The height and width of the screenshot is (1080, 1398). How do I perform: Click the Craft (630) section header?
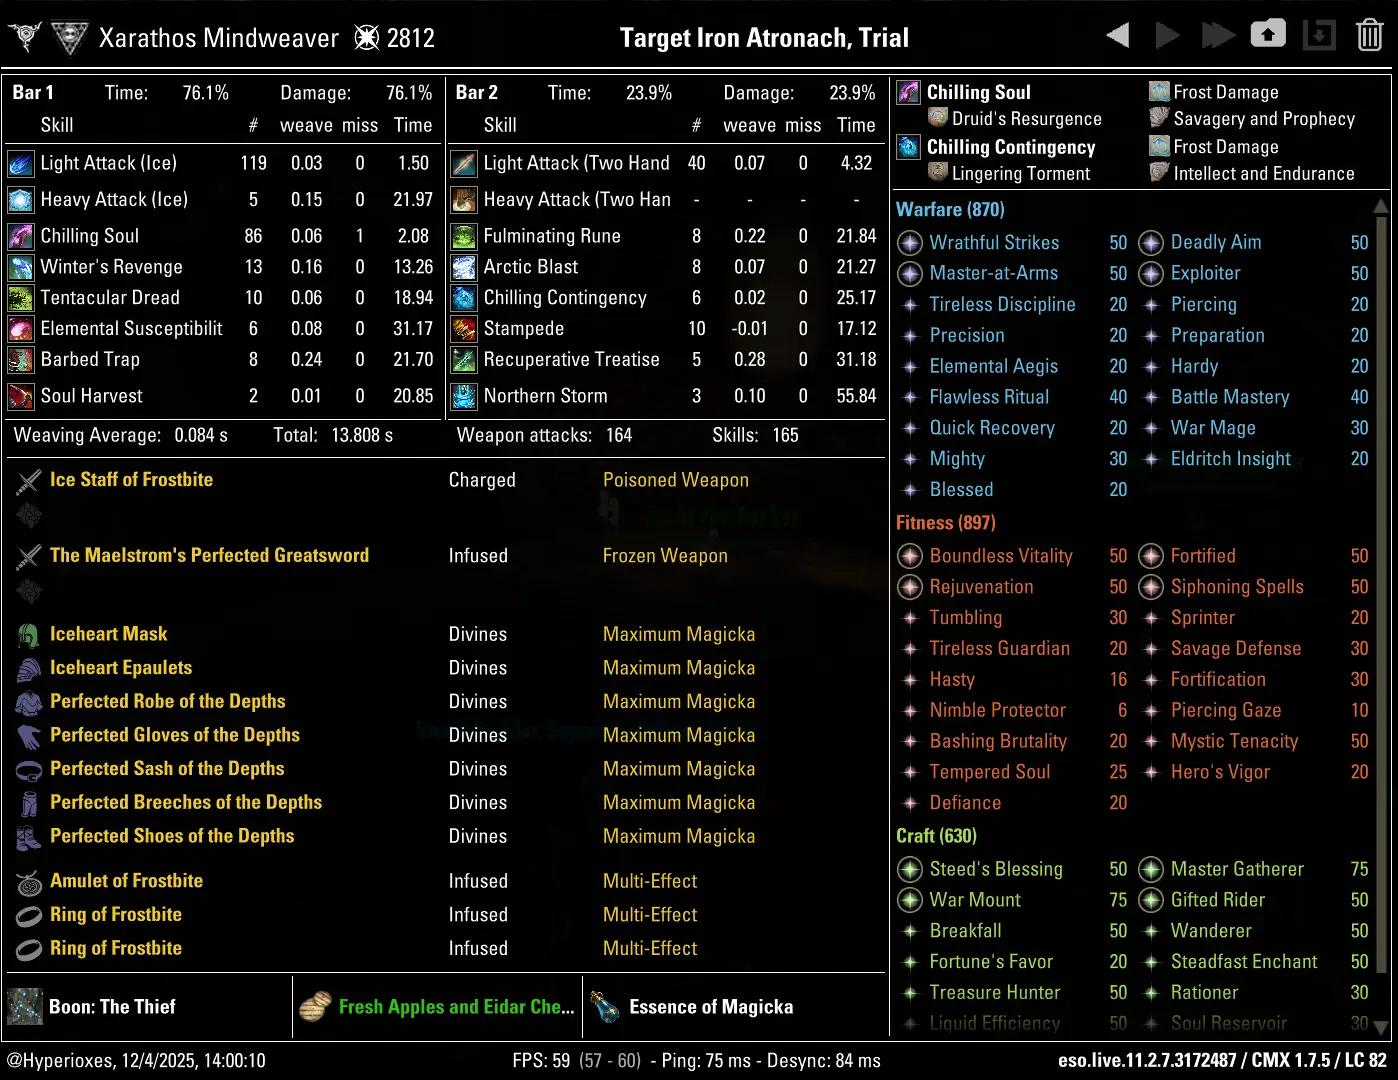coord(936,836)
